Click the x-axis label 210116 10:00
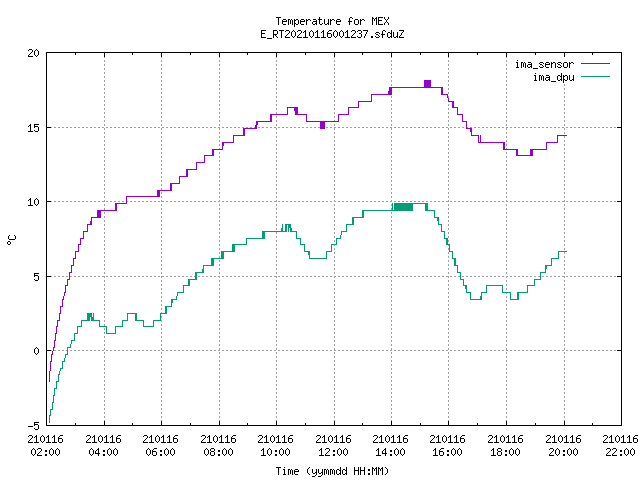Screen dimensions: 640x480 click(x=276, y=446)
